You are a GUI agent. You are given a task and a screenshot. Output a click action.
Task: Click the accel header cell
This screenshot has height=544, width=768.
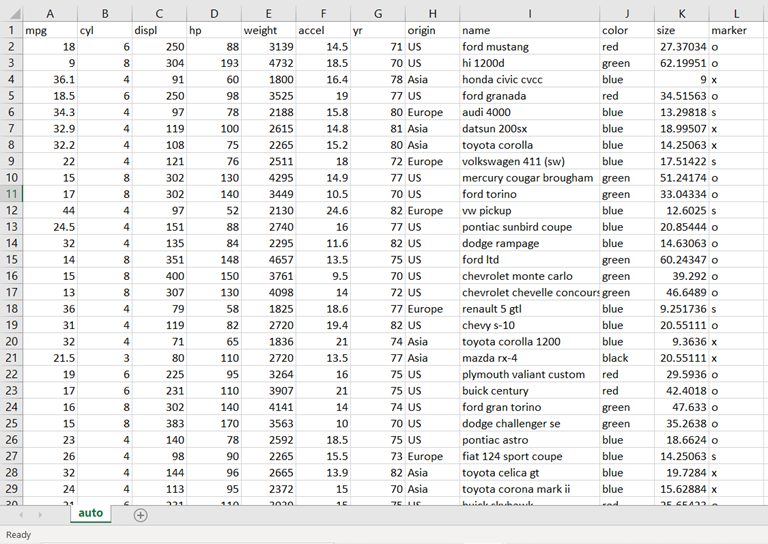[323, 30]
